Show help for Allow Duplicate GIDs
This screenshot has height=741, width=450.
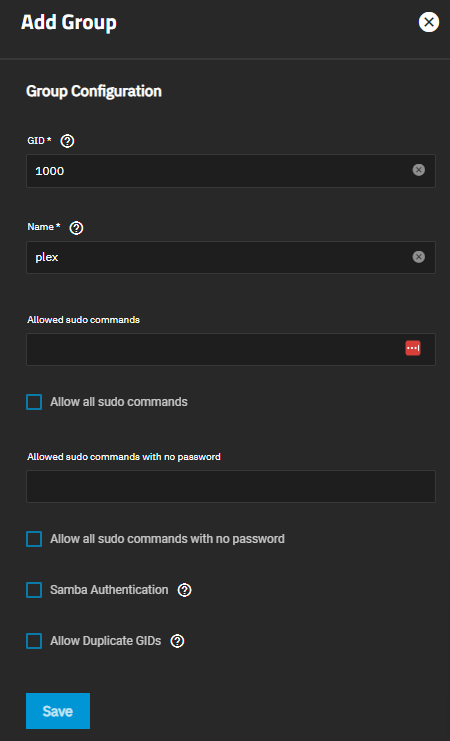(x=177, y=641)
